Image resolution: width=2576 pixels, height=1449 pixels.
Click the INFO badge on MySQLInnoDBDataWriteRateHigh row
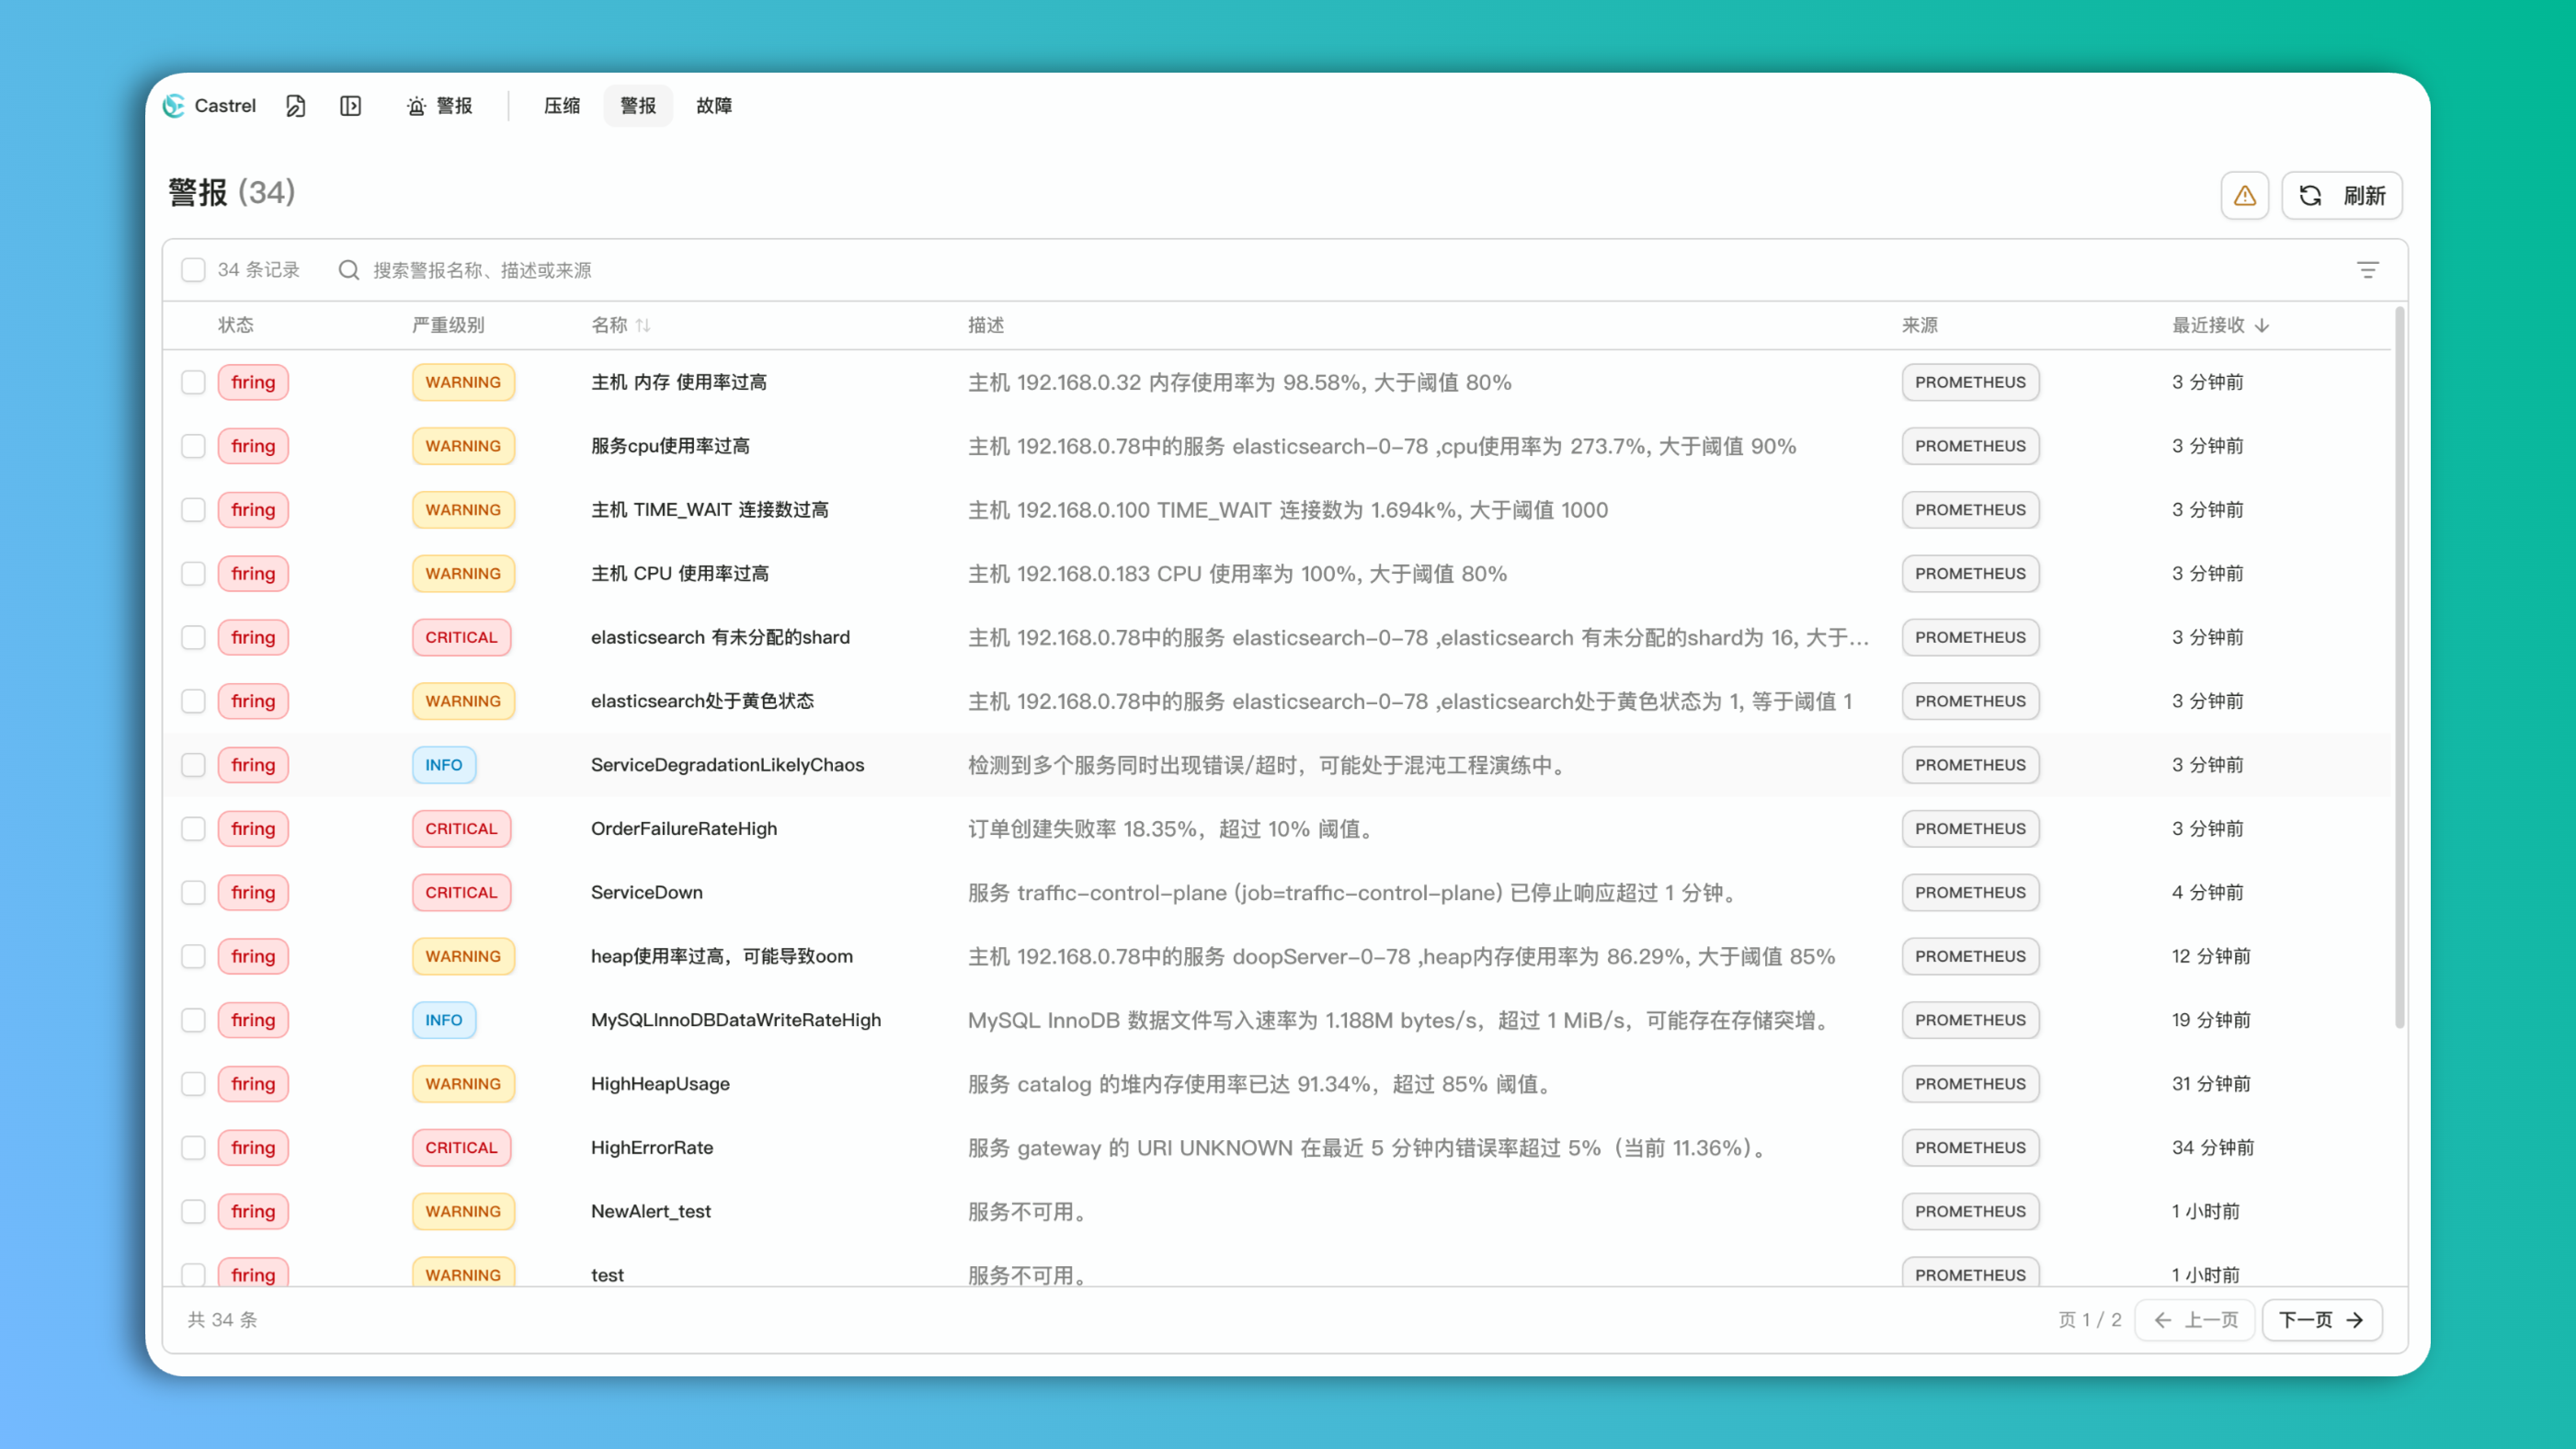pos(444,1020)
